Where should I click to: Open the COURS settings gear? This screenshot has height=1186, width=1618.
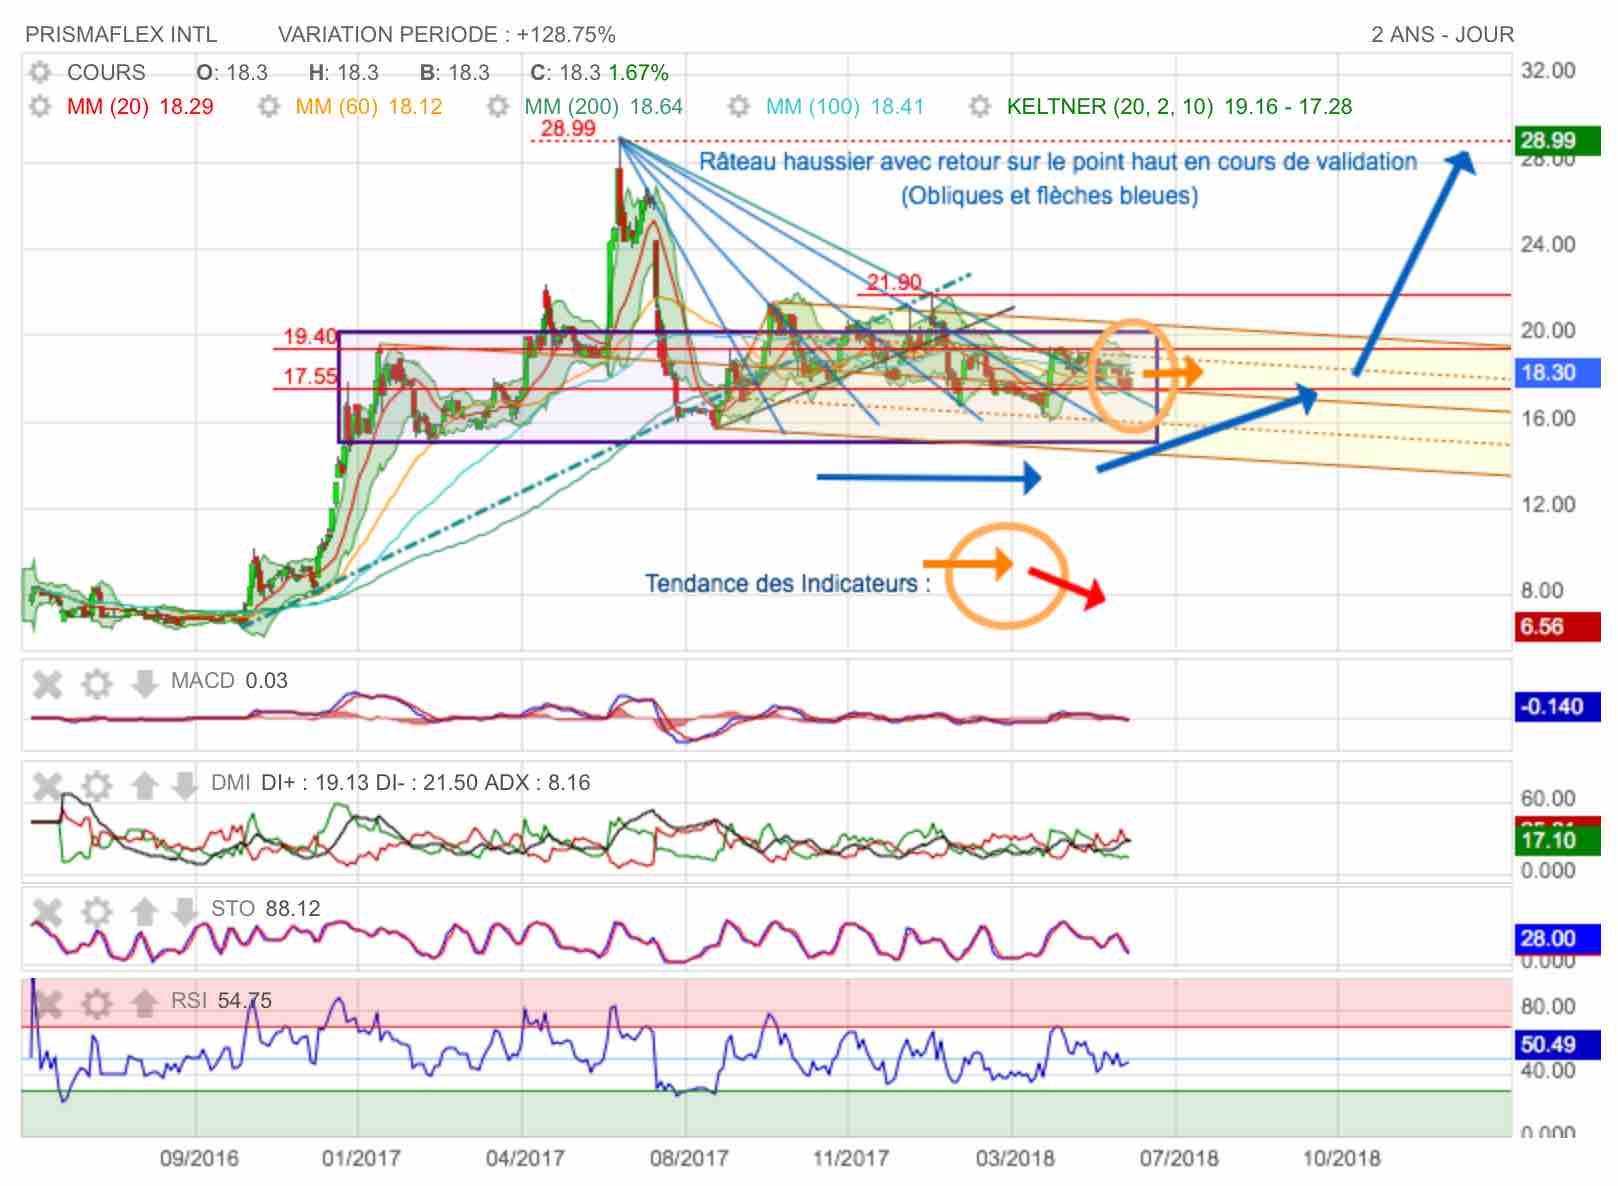(40, 73)
